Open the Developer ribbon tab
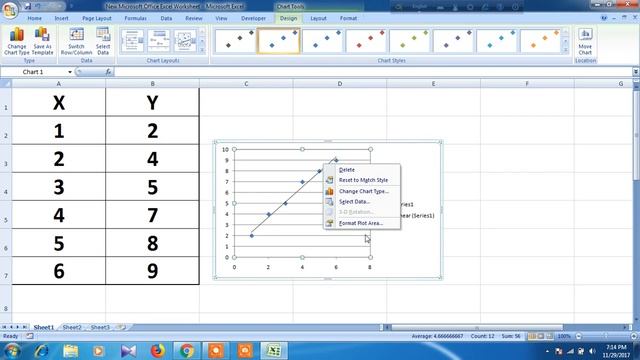 click(x=253, y=18)
